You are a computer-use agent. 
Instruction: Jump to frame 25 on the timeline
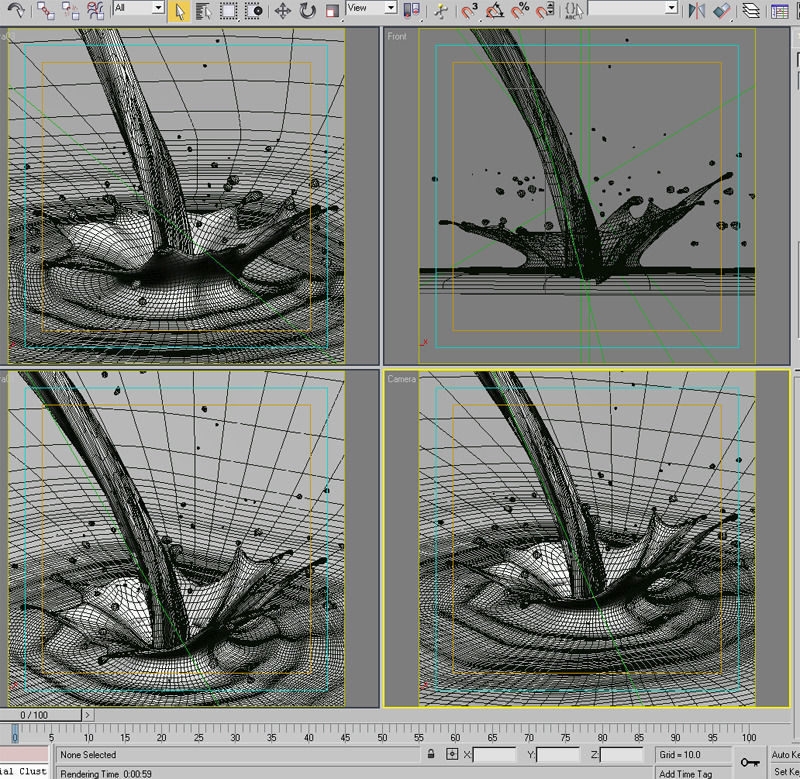[x=198, y=737]
